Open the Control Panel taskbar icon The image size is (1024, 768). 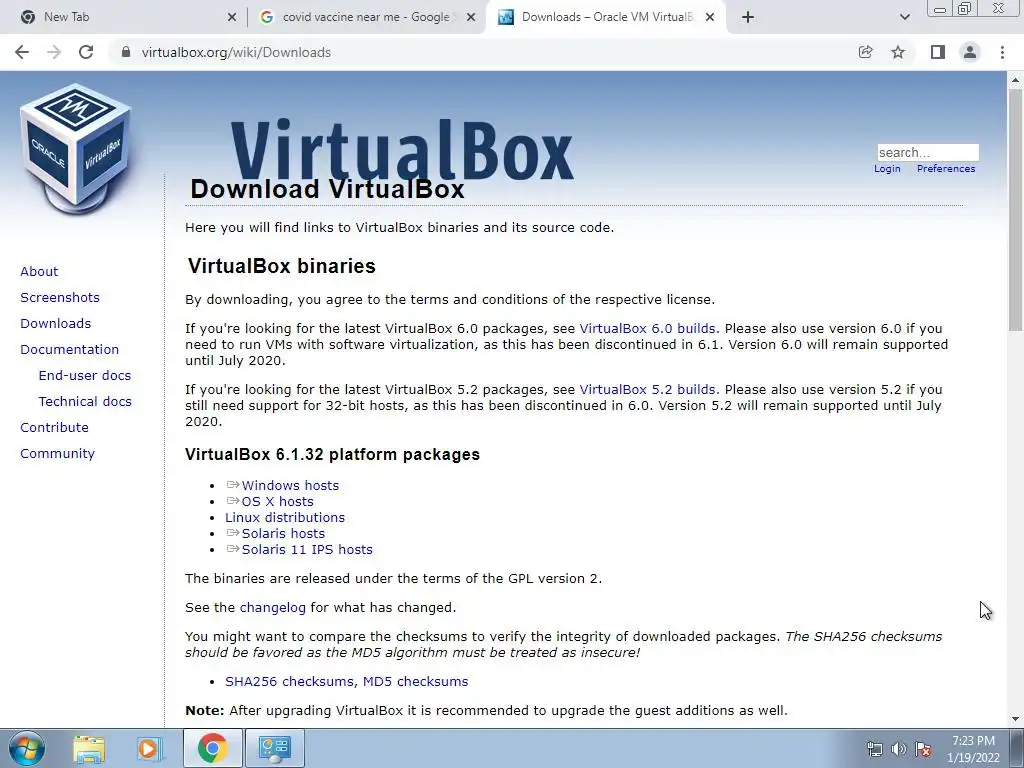(x=274, y=748)
